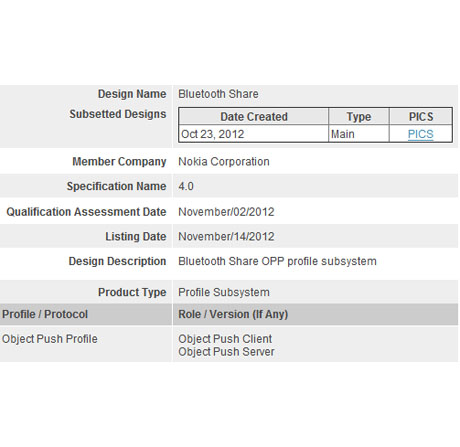The width and height of the screenshot is (460, 447).
Task: Click the Object Push Server role
Action: [226, 352]
